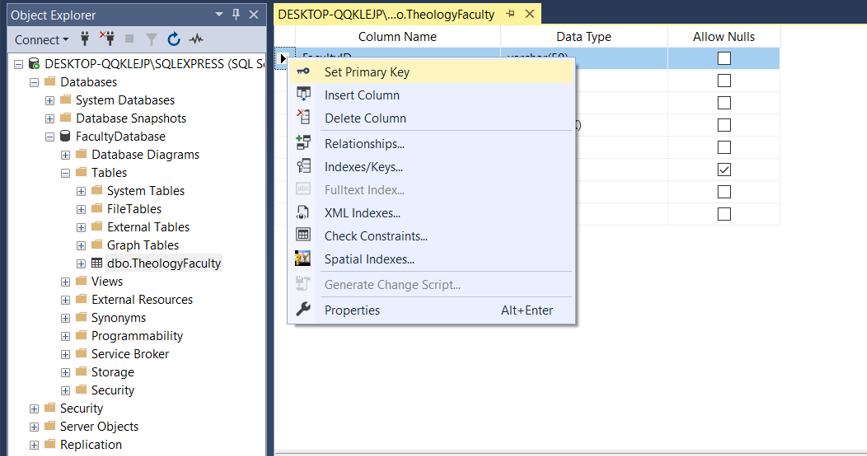This screenshot has width=867, height=456.
Task: Click the pin icon on the TheologyFaculty tab
Action: [510, 14]
